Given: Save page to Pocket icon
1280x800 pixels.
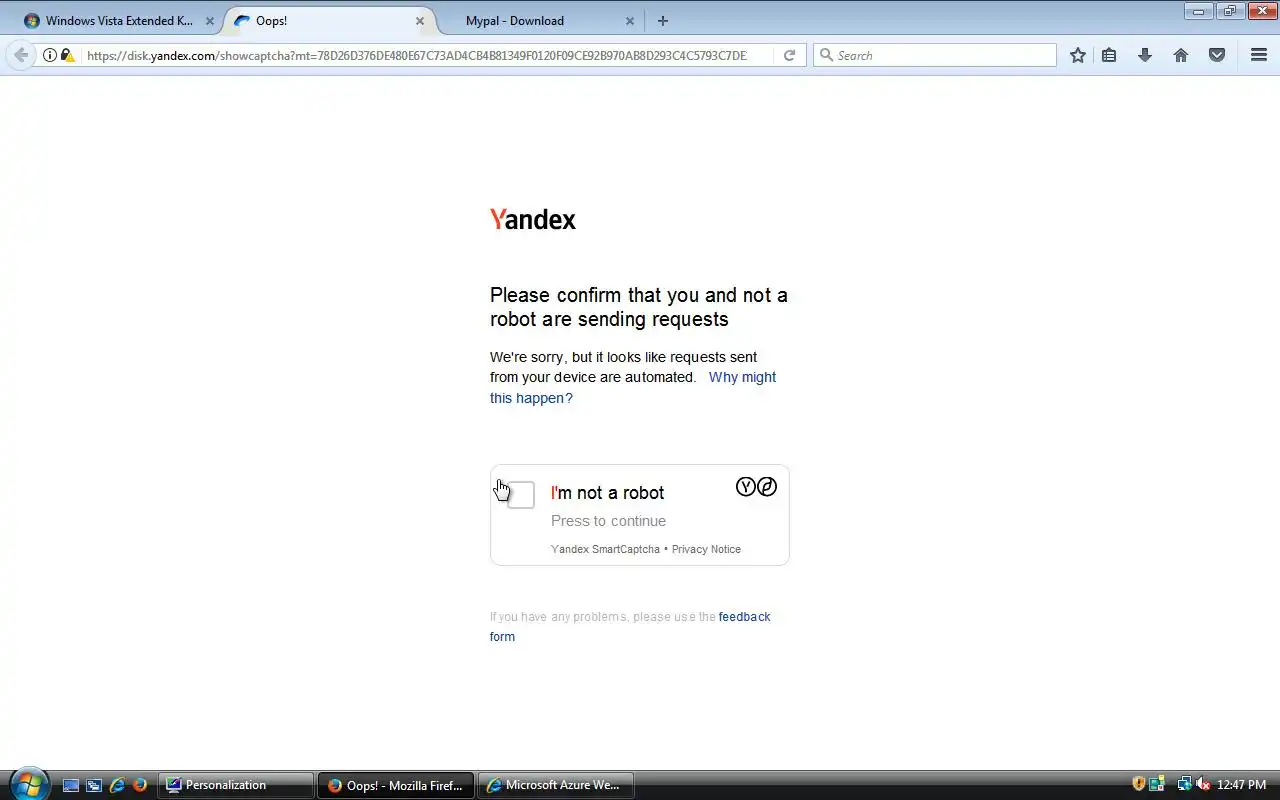Looking at the screenshot, I should click(x=1217, y=55).
